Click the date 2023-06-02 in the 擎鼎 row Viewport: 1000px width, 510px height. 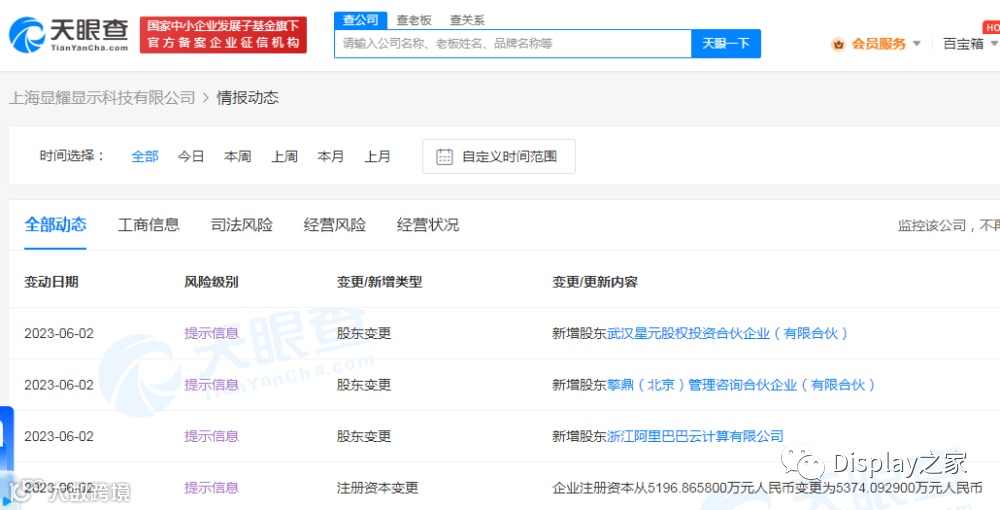59,385
